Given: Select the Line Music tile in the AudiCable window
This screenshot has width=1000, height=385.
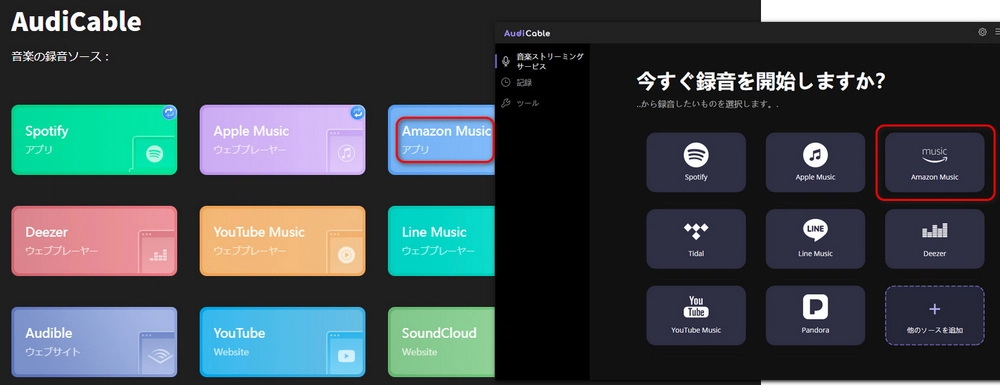Looking at the screenshot, I should coord(815,239).
